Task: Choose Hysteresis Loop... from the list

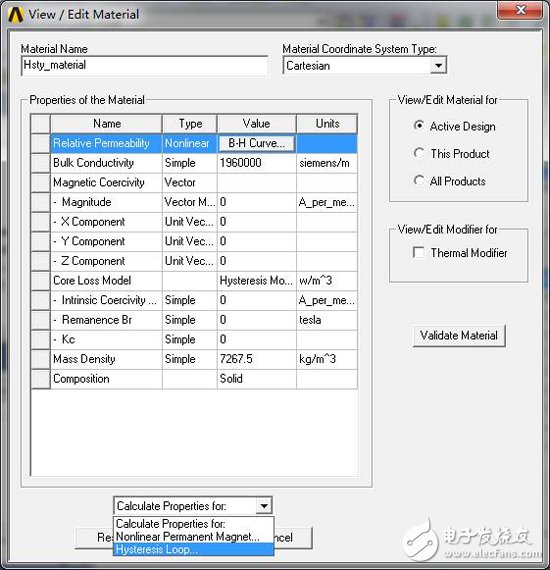Action: (193, 549)
